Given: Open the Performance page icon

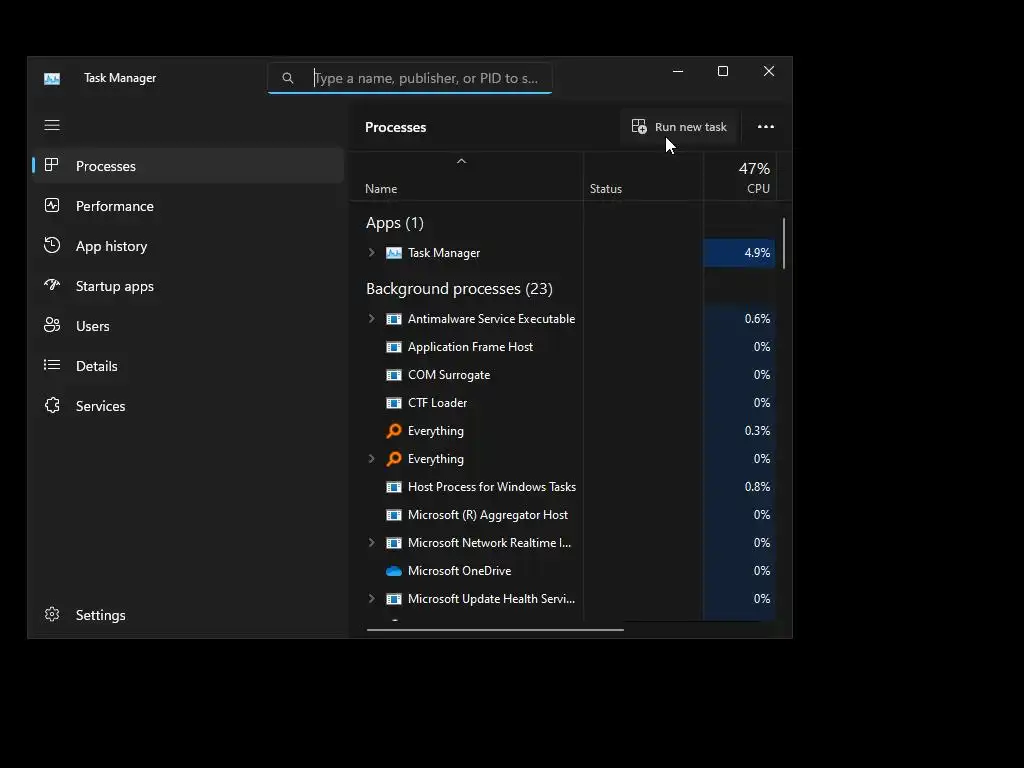Looking at the screenshot, I should [52, 206].
